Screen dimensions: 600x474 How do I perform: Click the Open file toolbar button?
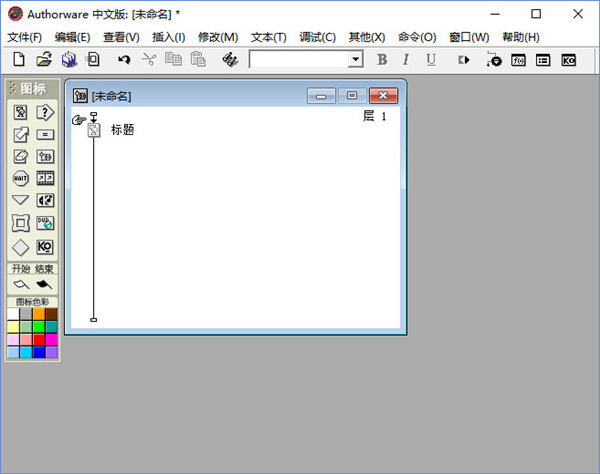click(x=44, y=60)
